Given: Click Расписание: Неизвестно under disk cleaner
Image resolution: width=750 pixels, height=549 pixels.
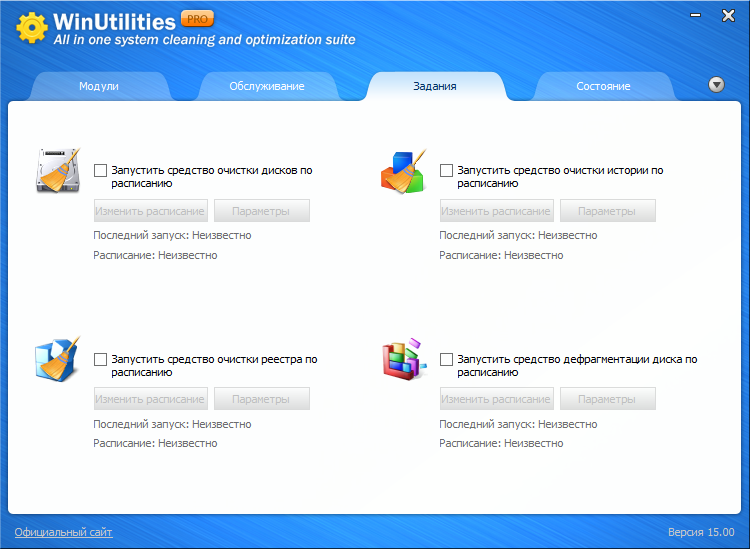Looking at the screenshot, I should (x=155, y=255).
